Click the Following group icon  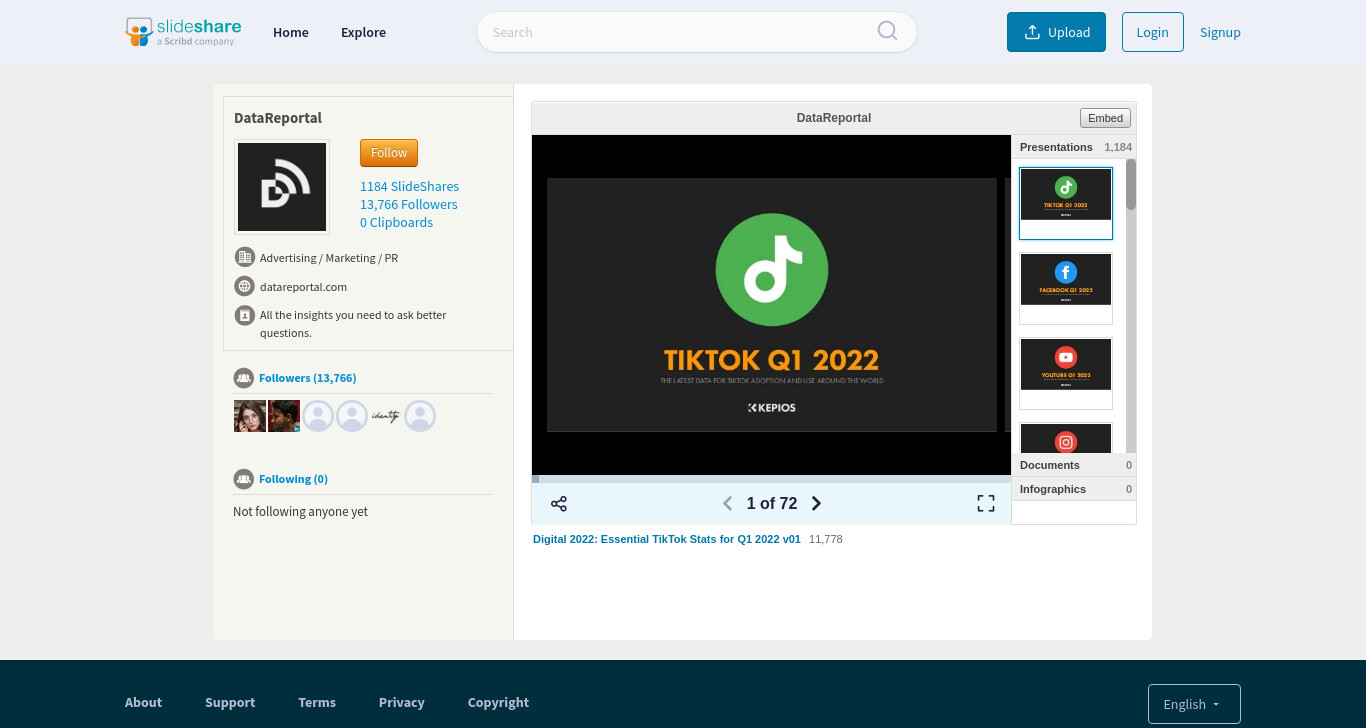[243, 479]
